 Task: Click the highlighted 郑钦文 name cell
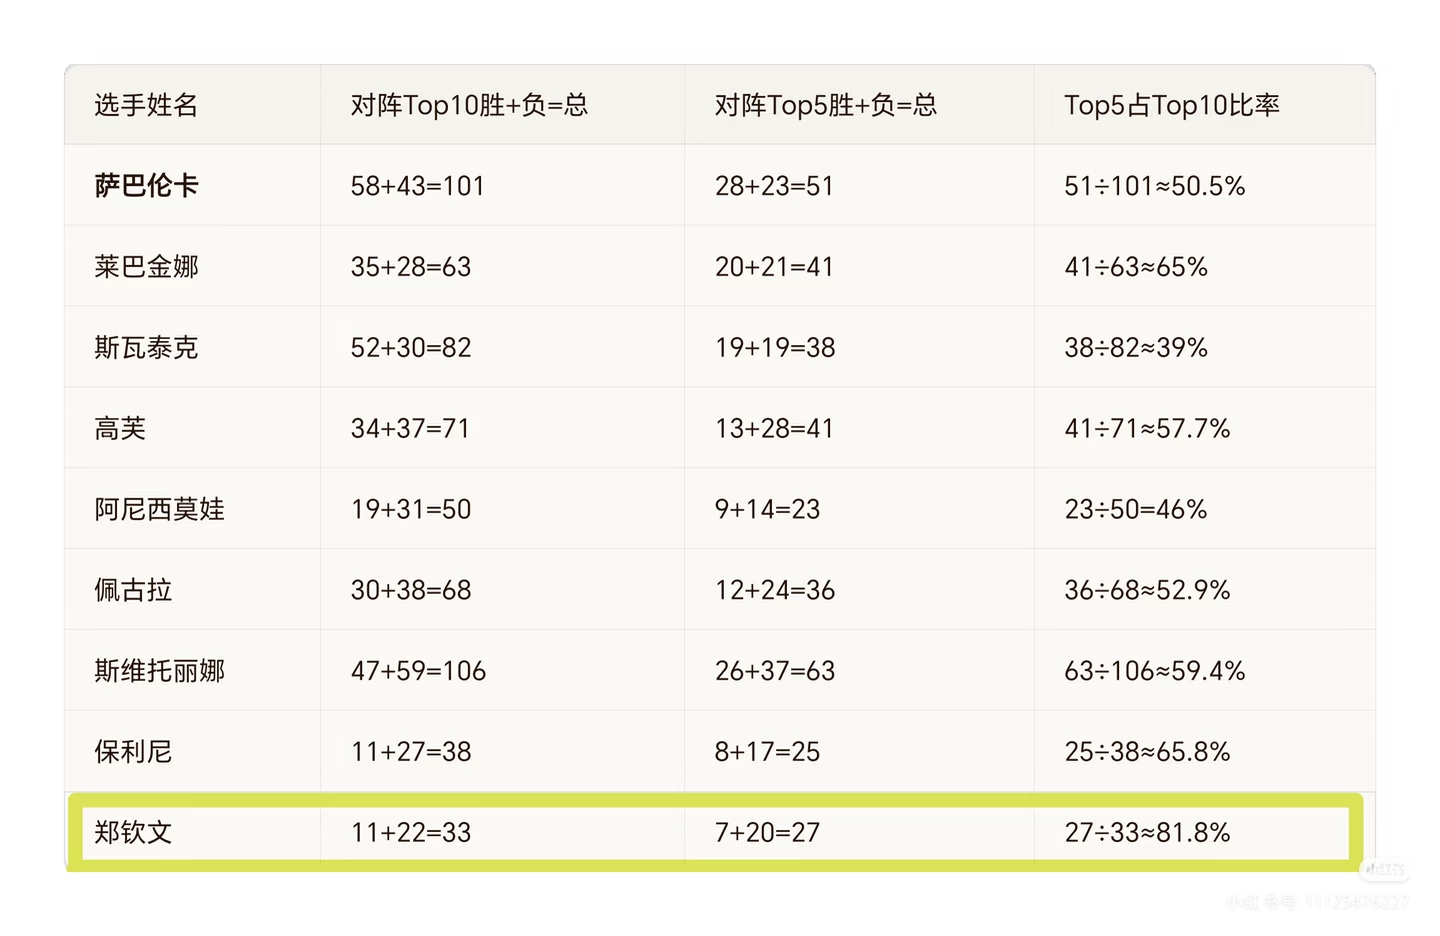[x=133, y=832]
